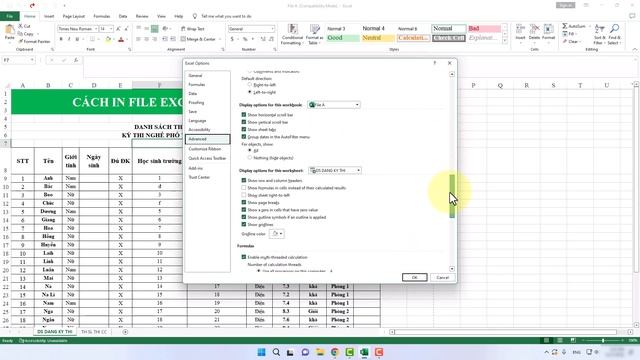Image resolution: width=640 pixels, height=360 pixels.
Task: Open the Name Box dropdown
Action: tap(32, 60)
